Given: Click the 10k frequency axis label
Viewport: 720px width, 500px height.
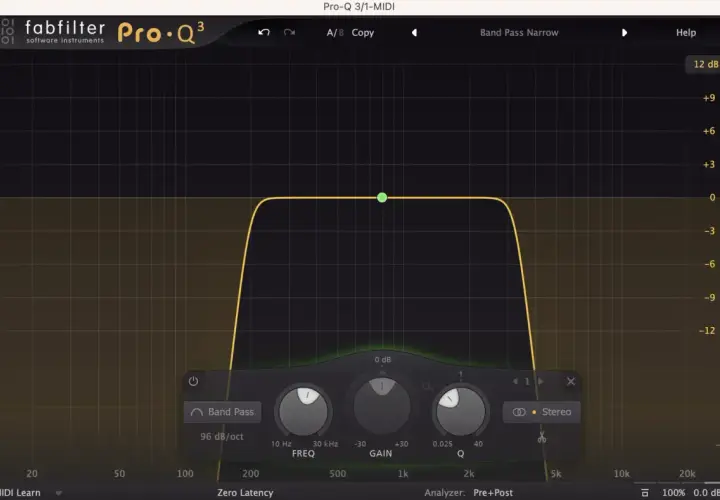Looking at the screenshot, I should (x=621, y=473).
